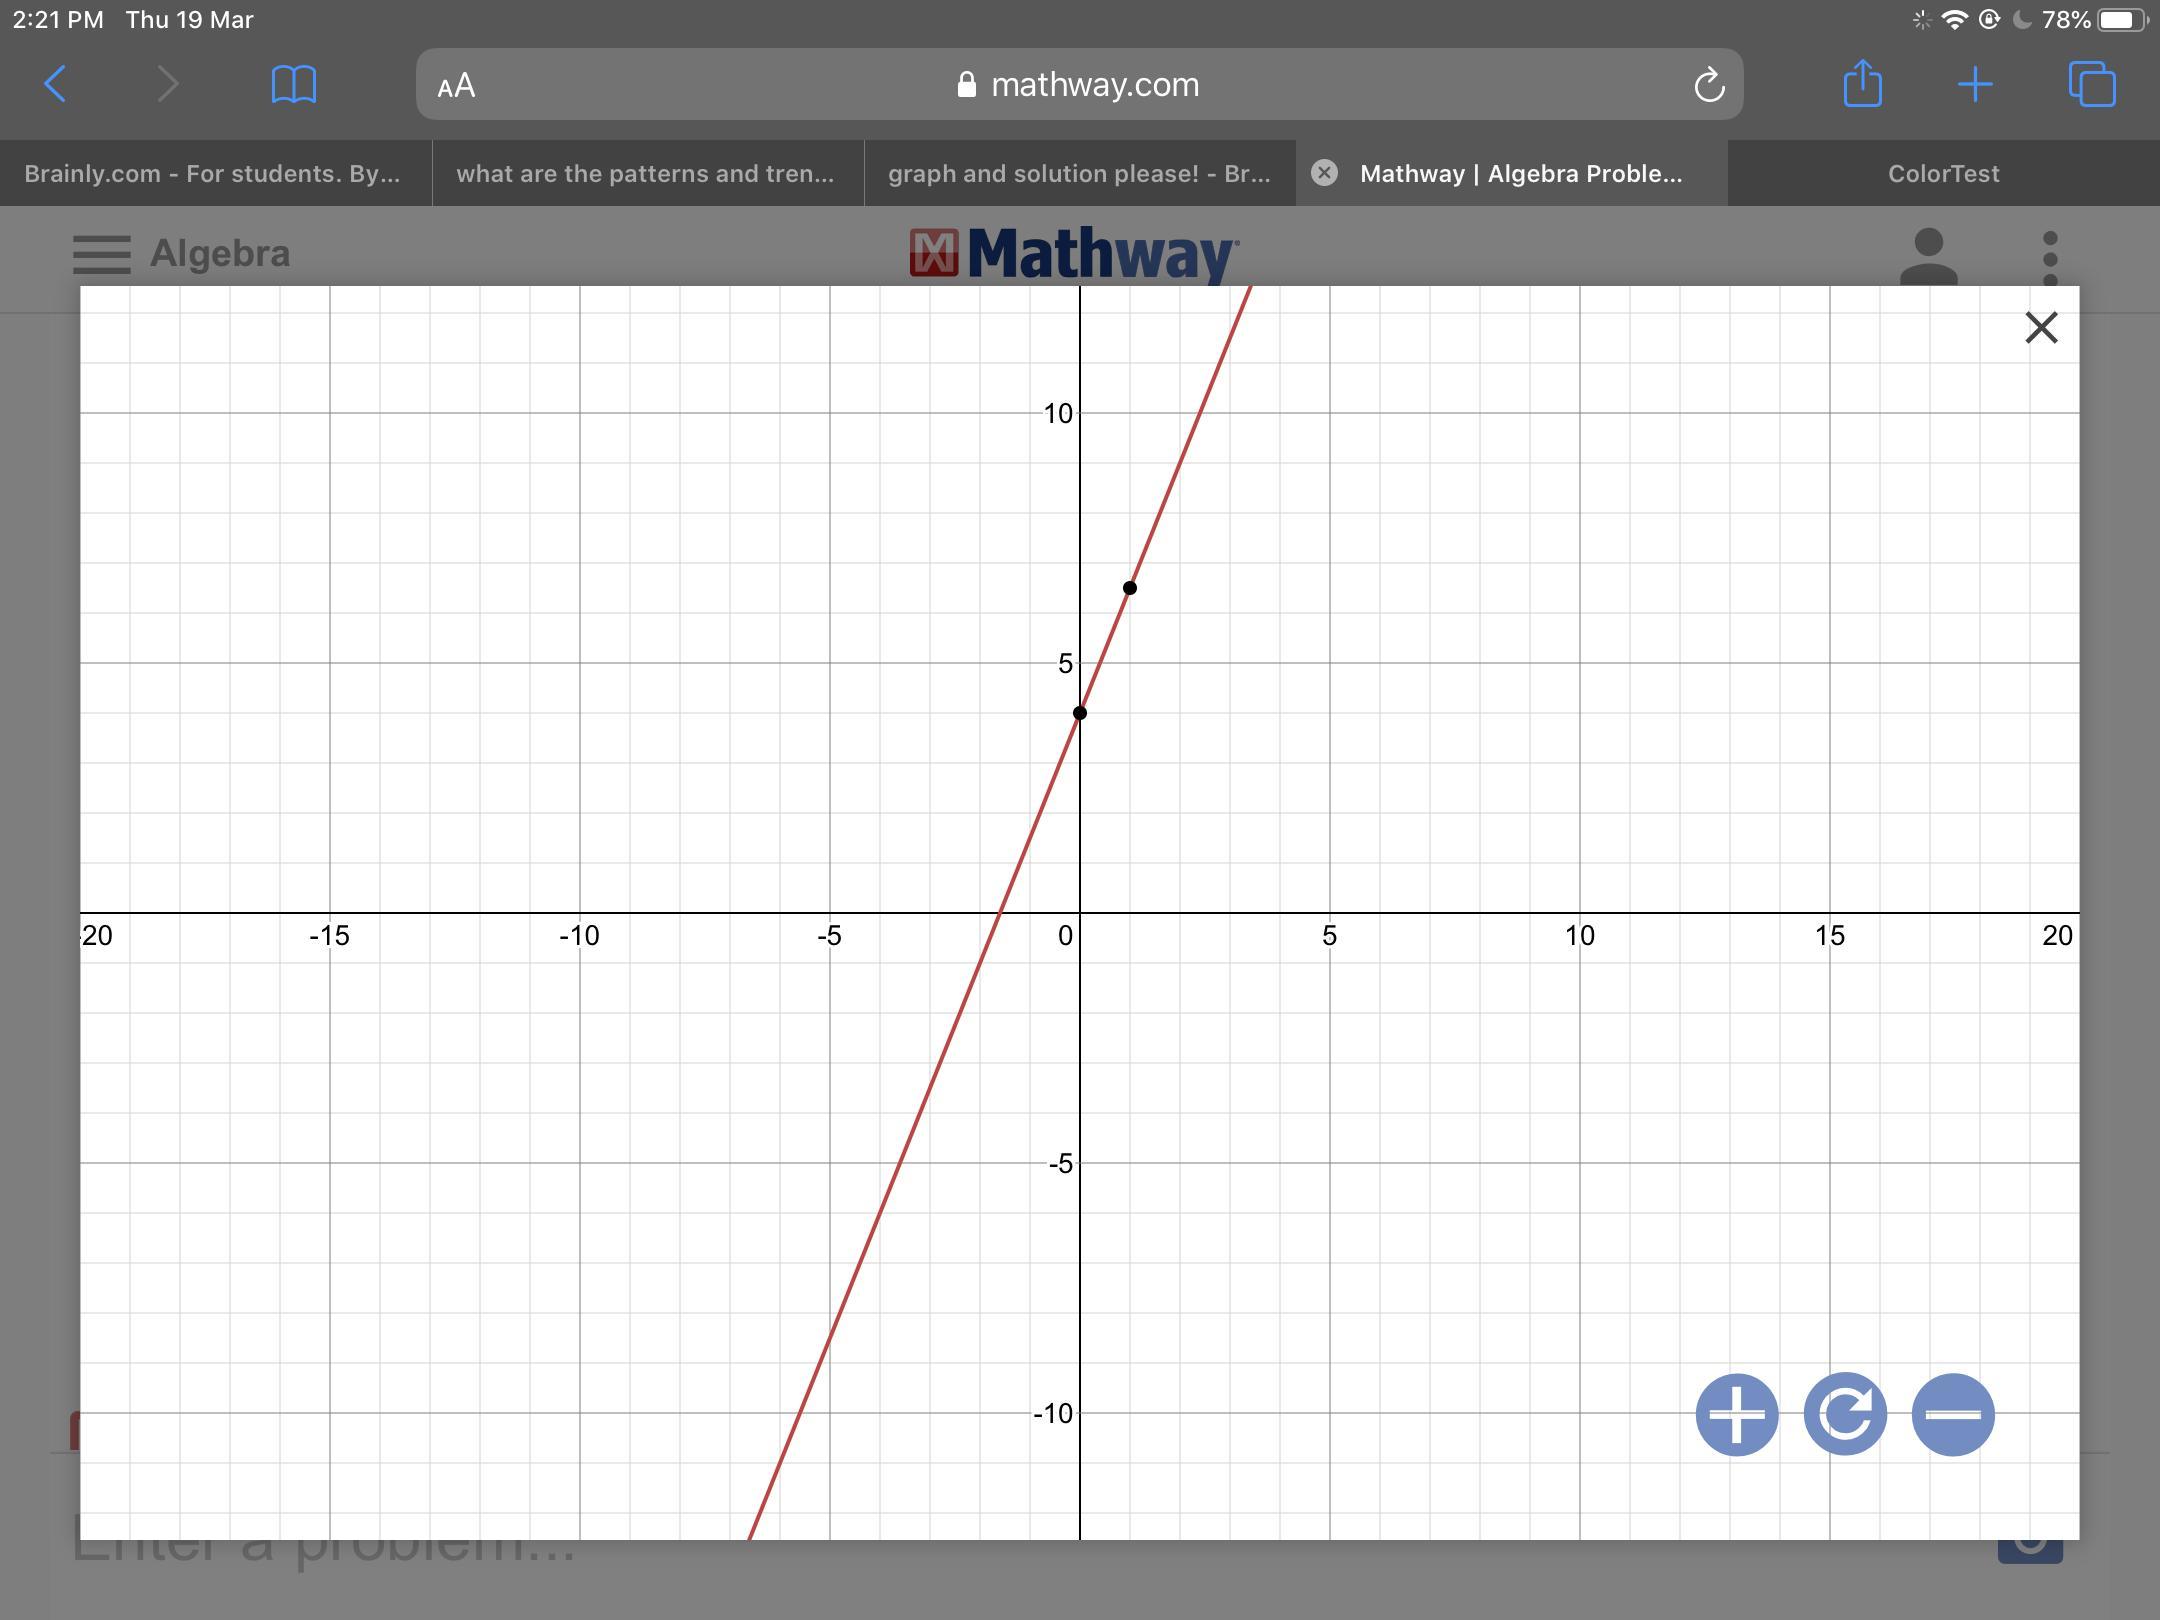Screen dimensions: 2160x1620
Task: Open a new tab with plus icon
Action: (1975, 84)
